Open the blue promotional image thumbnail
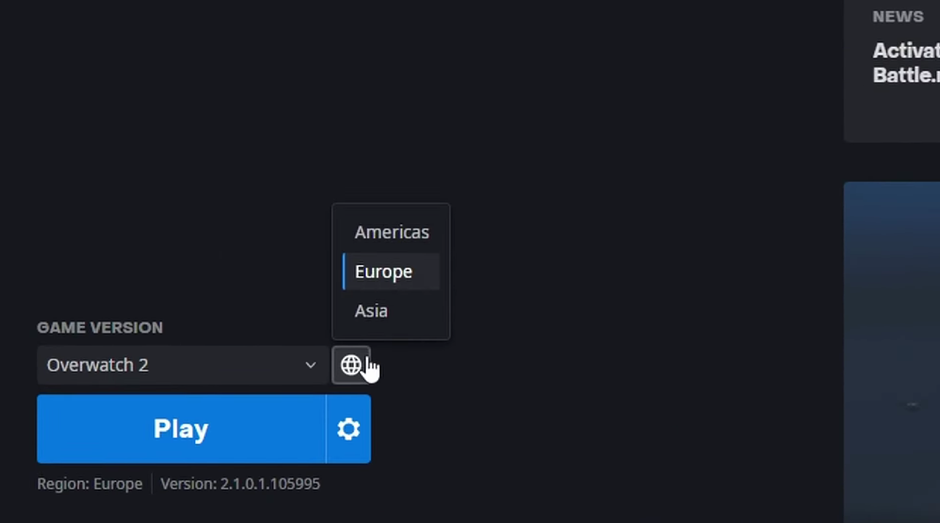This screenshot has width=940, height=523. point(892,353)
